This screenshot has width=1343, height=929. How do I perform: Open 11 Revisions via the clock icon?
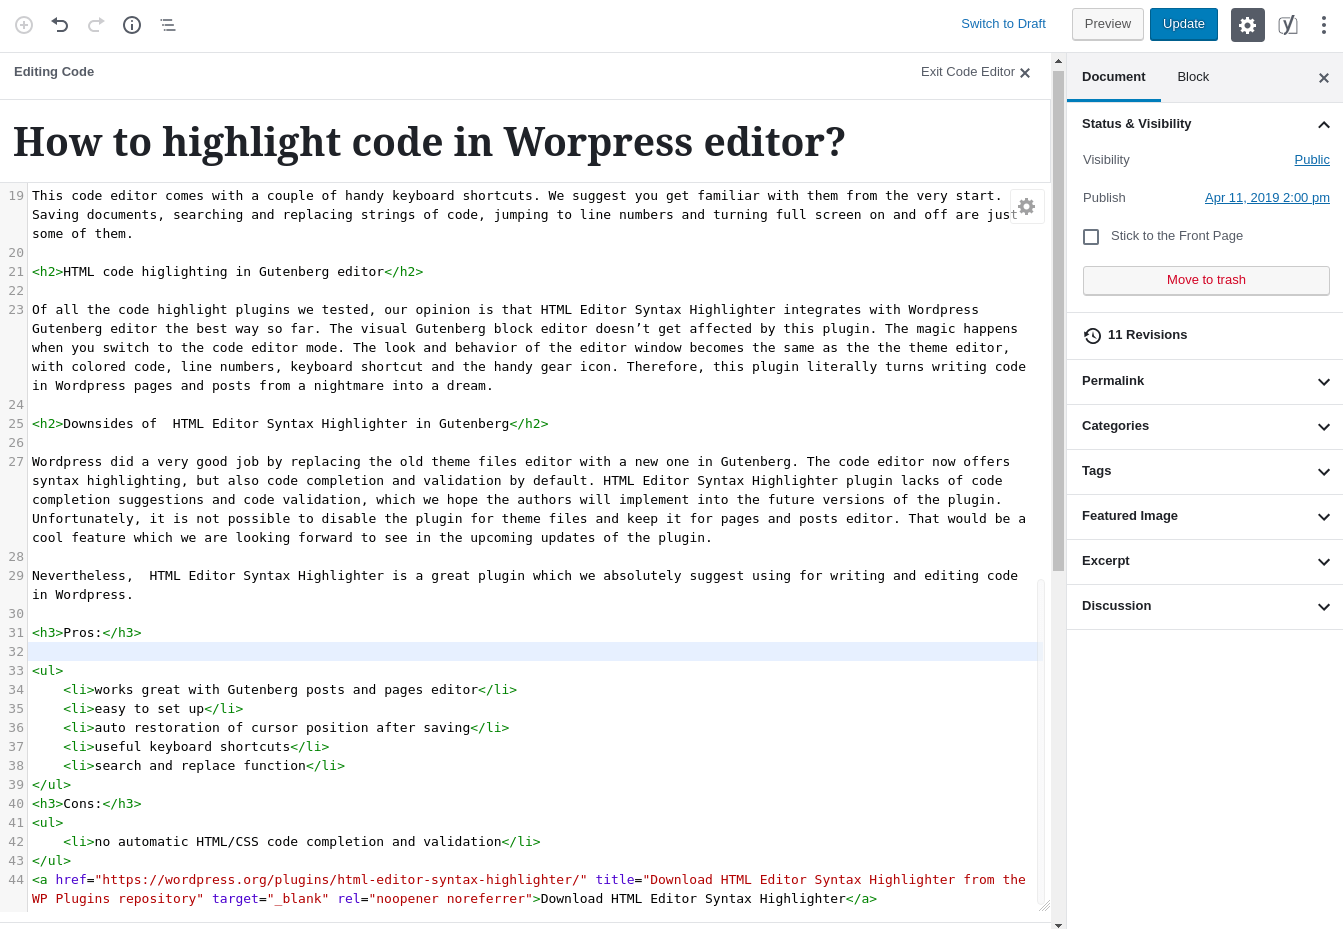(1147, 336)
